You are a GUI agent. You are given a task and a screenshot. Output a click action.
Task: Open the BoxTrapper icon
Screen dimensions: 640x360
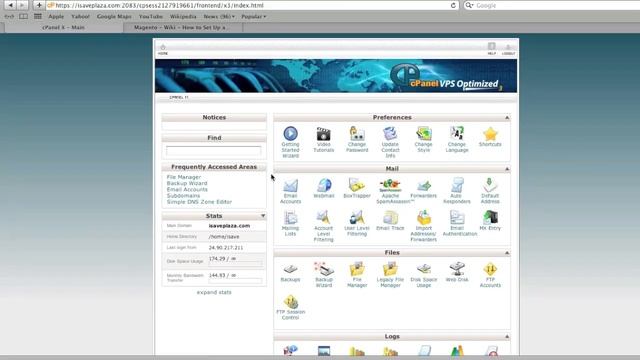(x=357, y=185)
